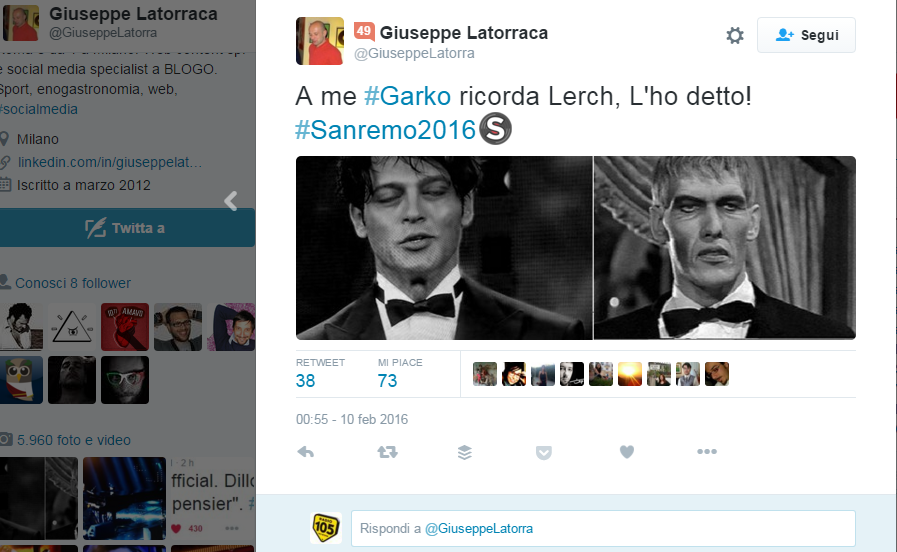Open the #Garko hashtag link
This screenshot has height=552, width=897.
pos(407,96)
